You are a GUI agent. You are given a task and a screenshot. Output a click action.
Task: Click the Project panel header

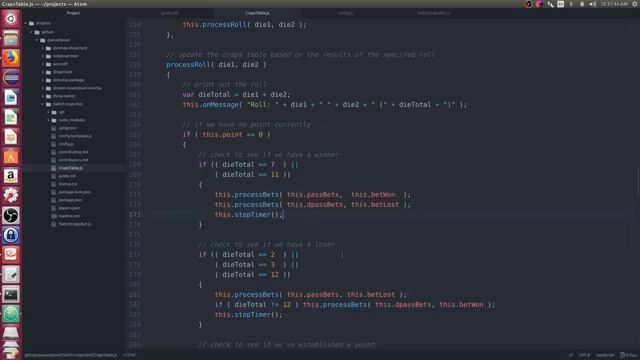(73, 13)
